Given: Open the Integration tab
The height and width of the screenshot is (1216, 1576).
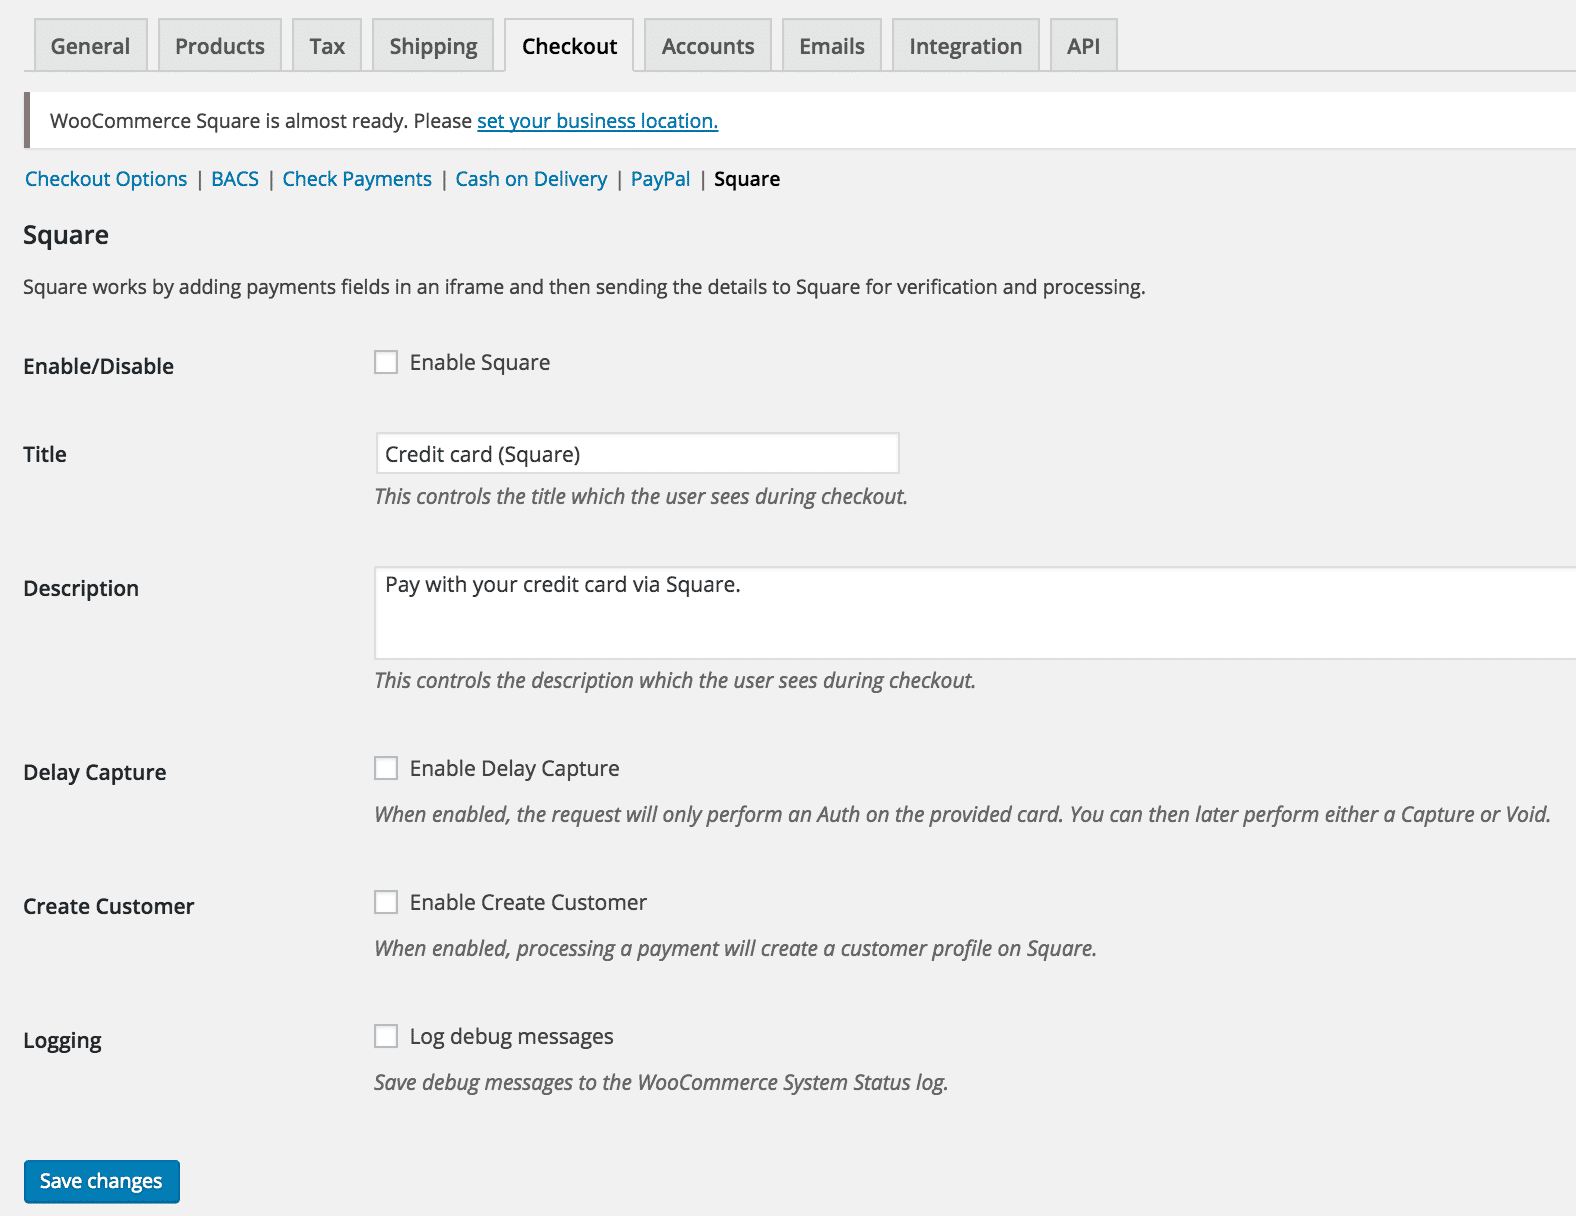Looking at the screenshot, I should tap(966, 46).
